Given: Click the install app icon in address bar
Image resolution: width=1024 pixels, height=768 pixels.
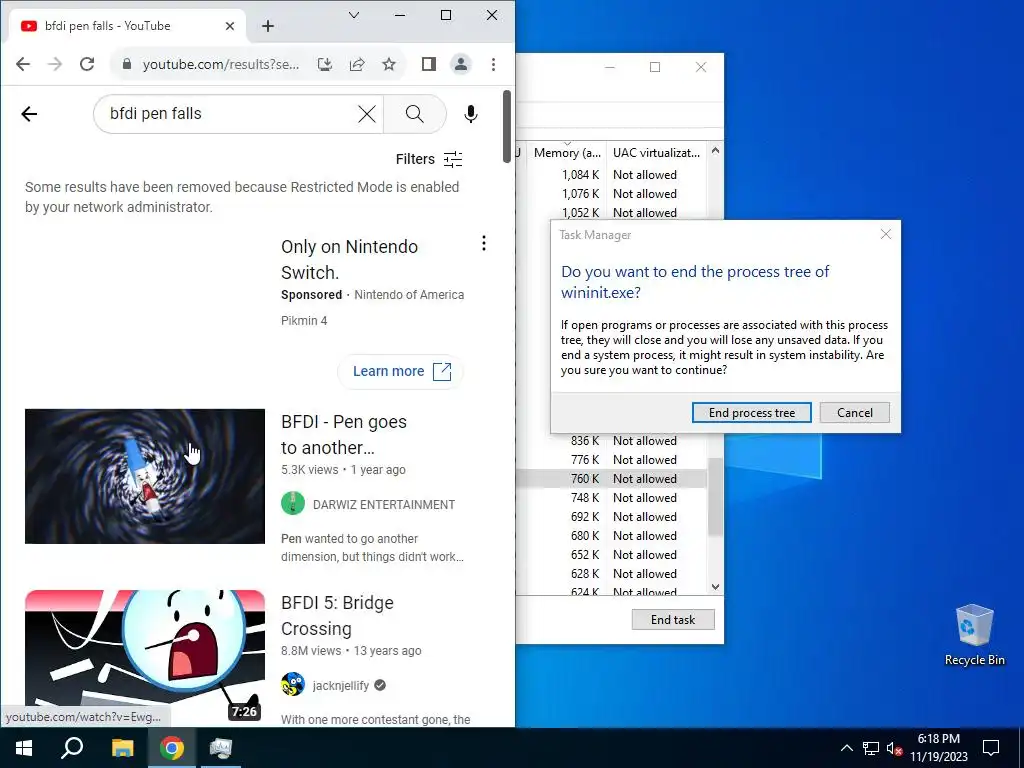Looking at the screenshot, I should coord(325,64).
